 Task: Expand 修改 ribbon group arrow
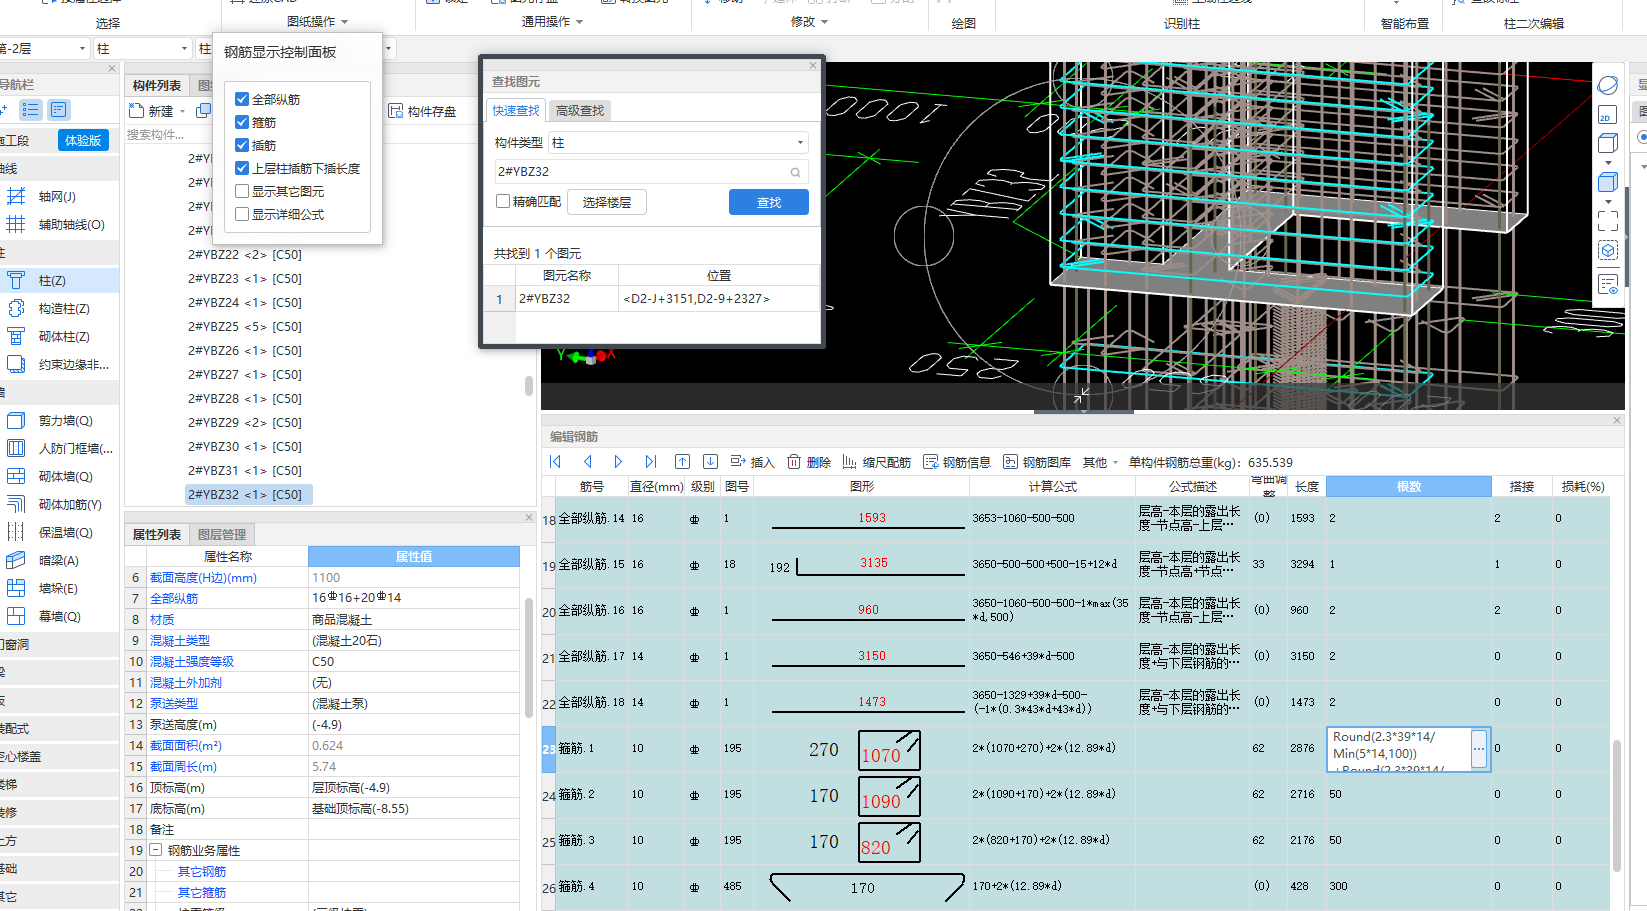point(825,22)
